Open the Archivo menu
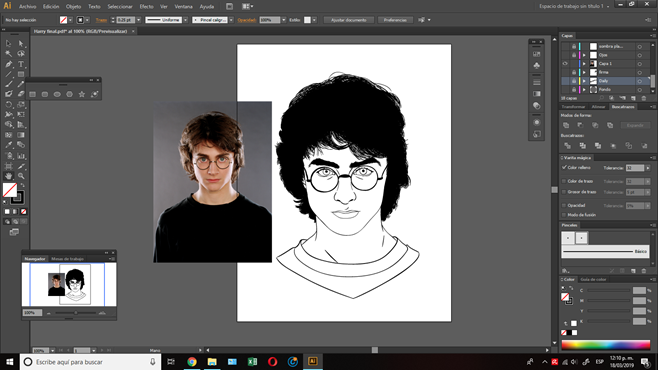658x370 pixels. [28, 7]
